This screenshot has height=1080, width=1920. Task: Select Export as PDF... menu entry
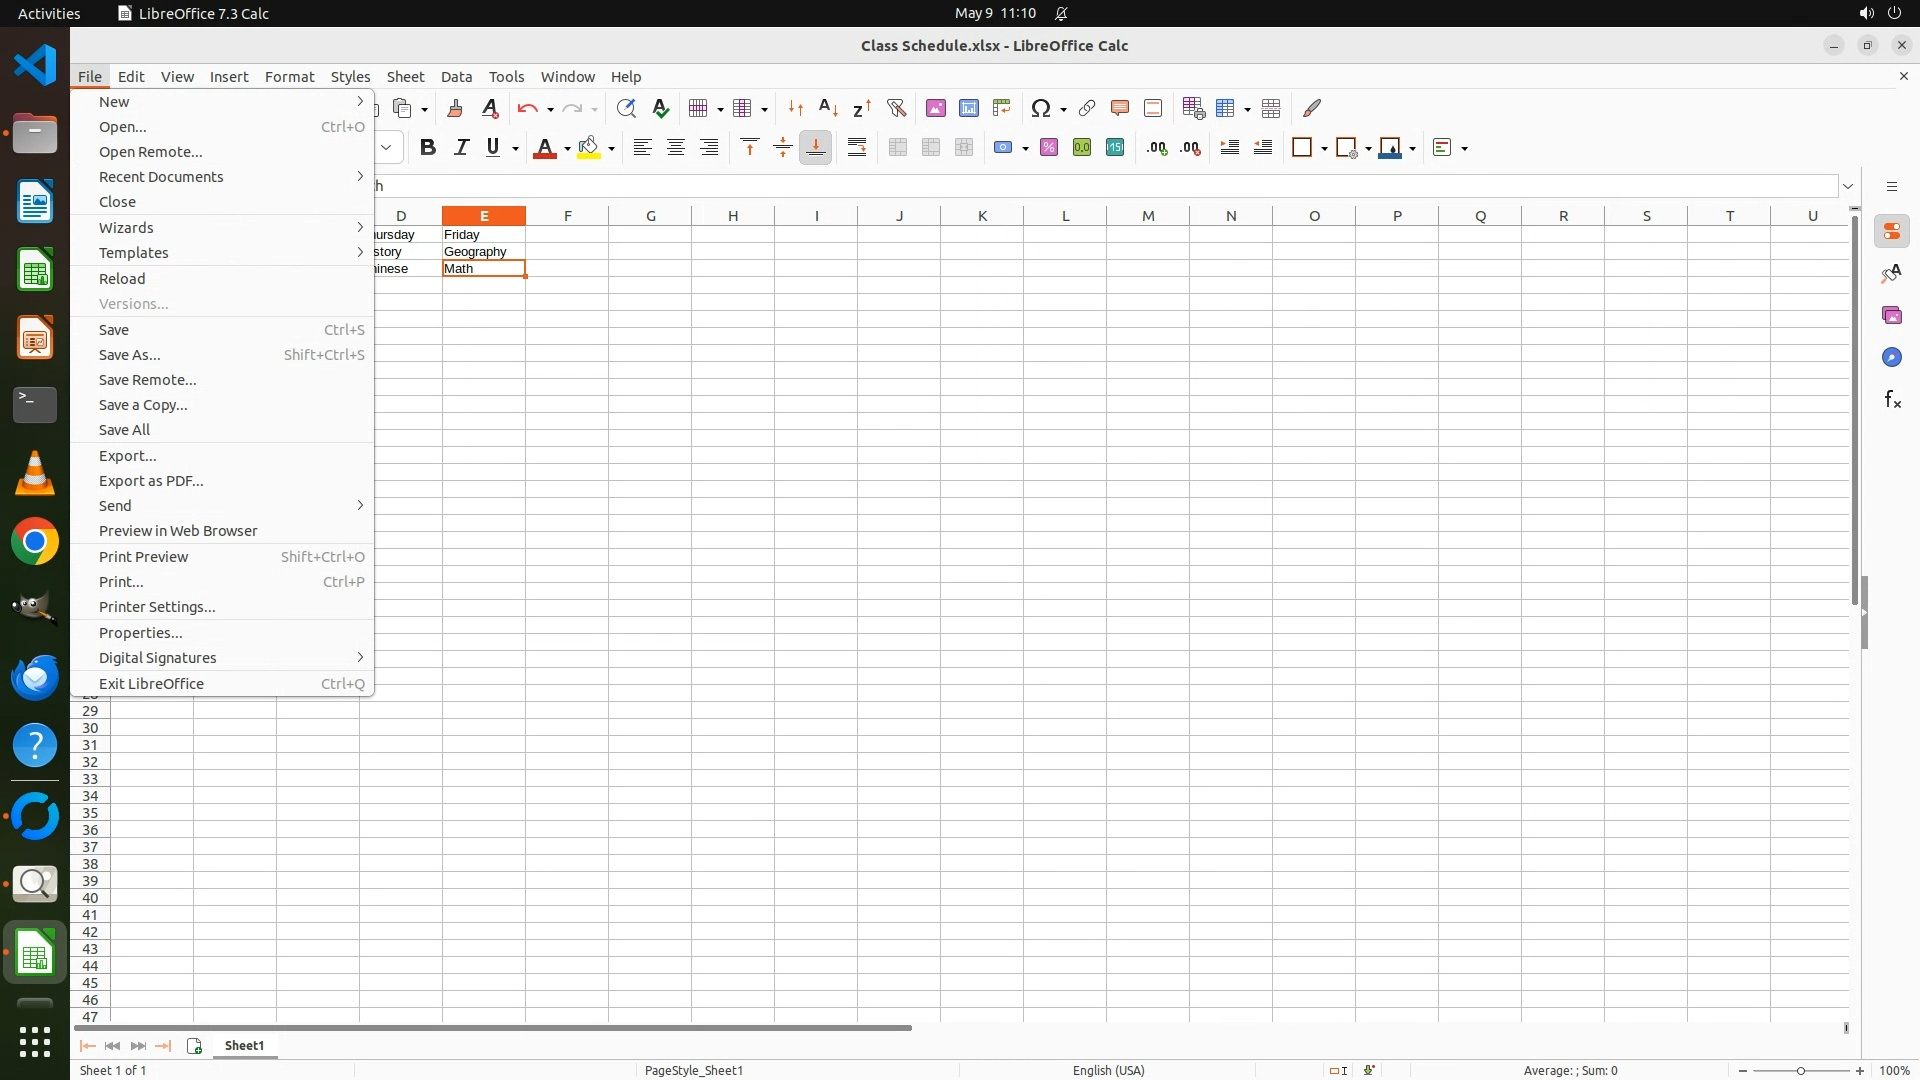click(151, 481)
